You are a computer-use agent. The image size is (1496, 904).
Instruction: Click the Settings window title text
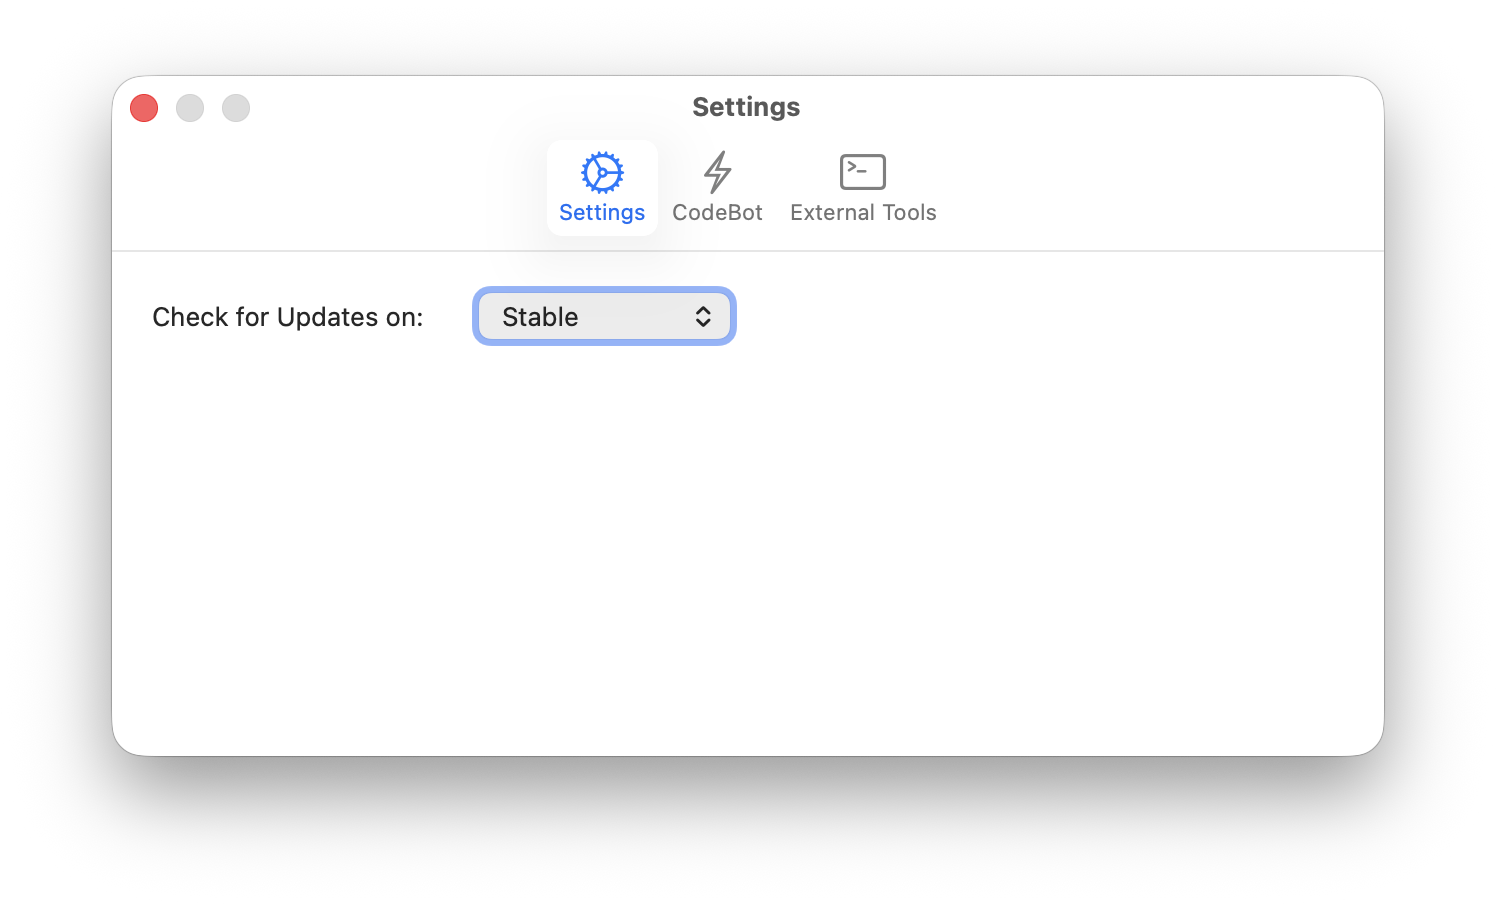[x=746, y=107]
